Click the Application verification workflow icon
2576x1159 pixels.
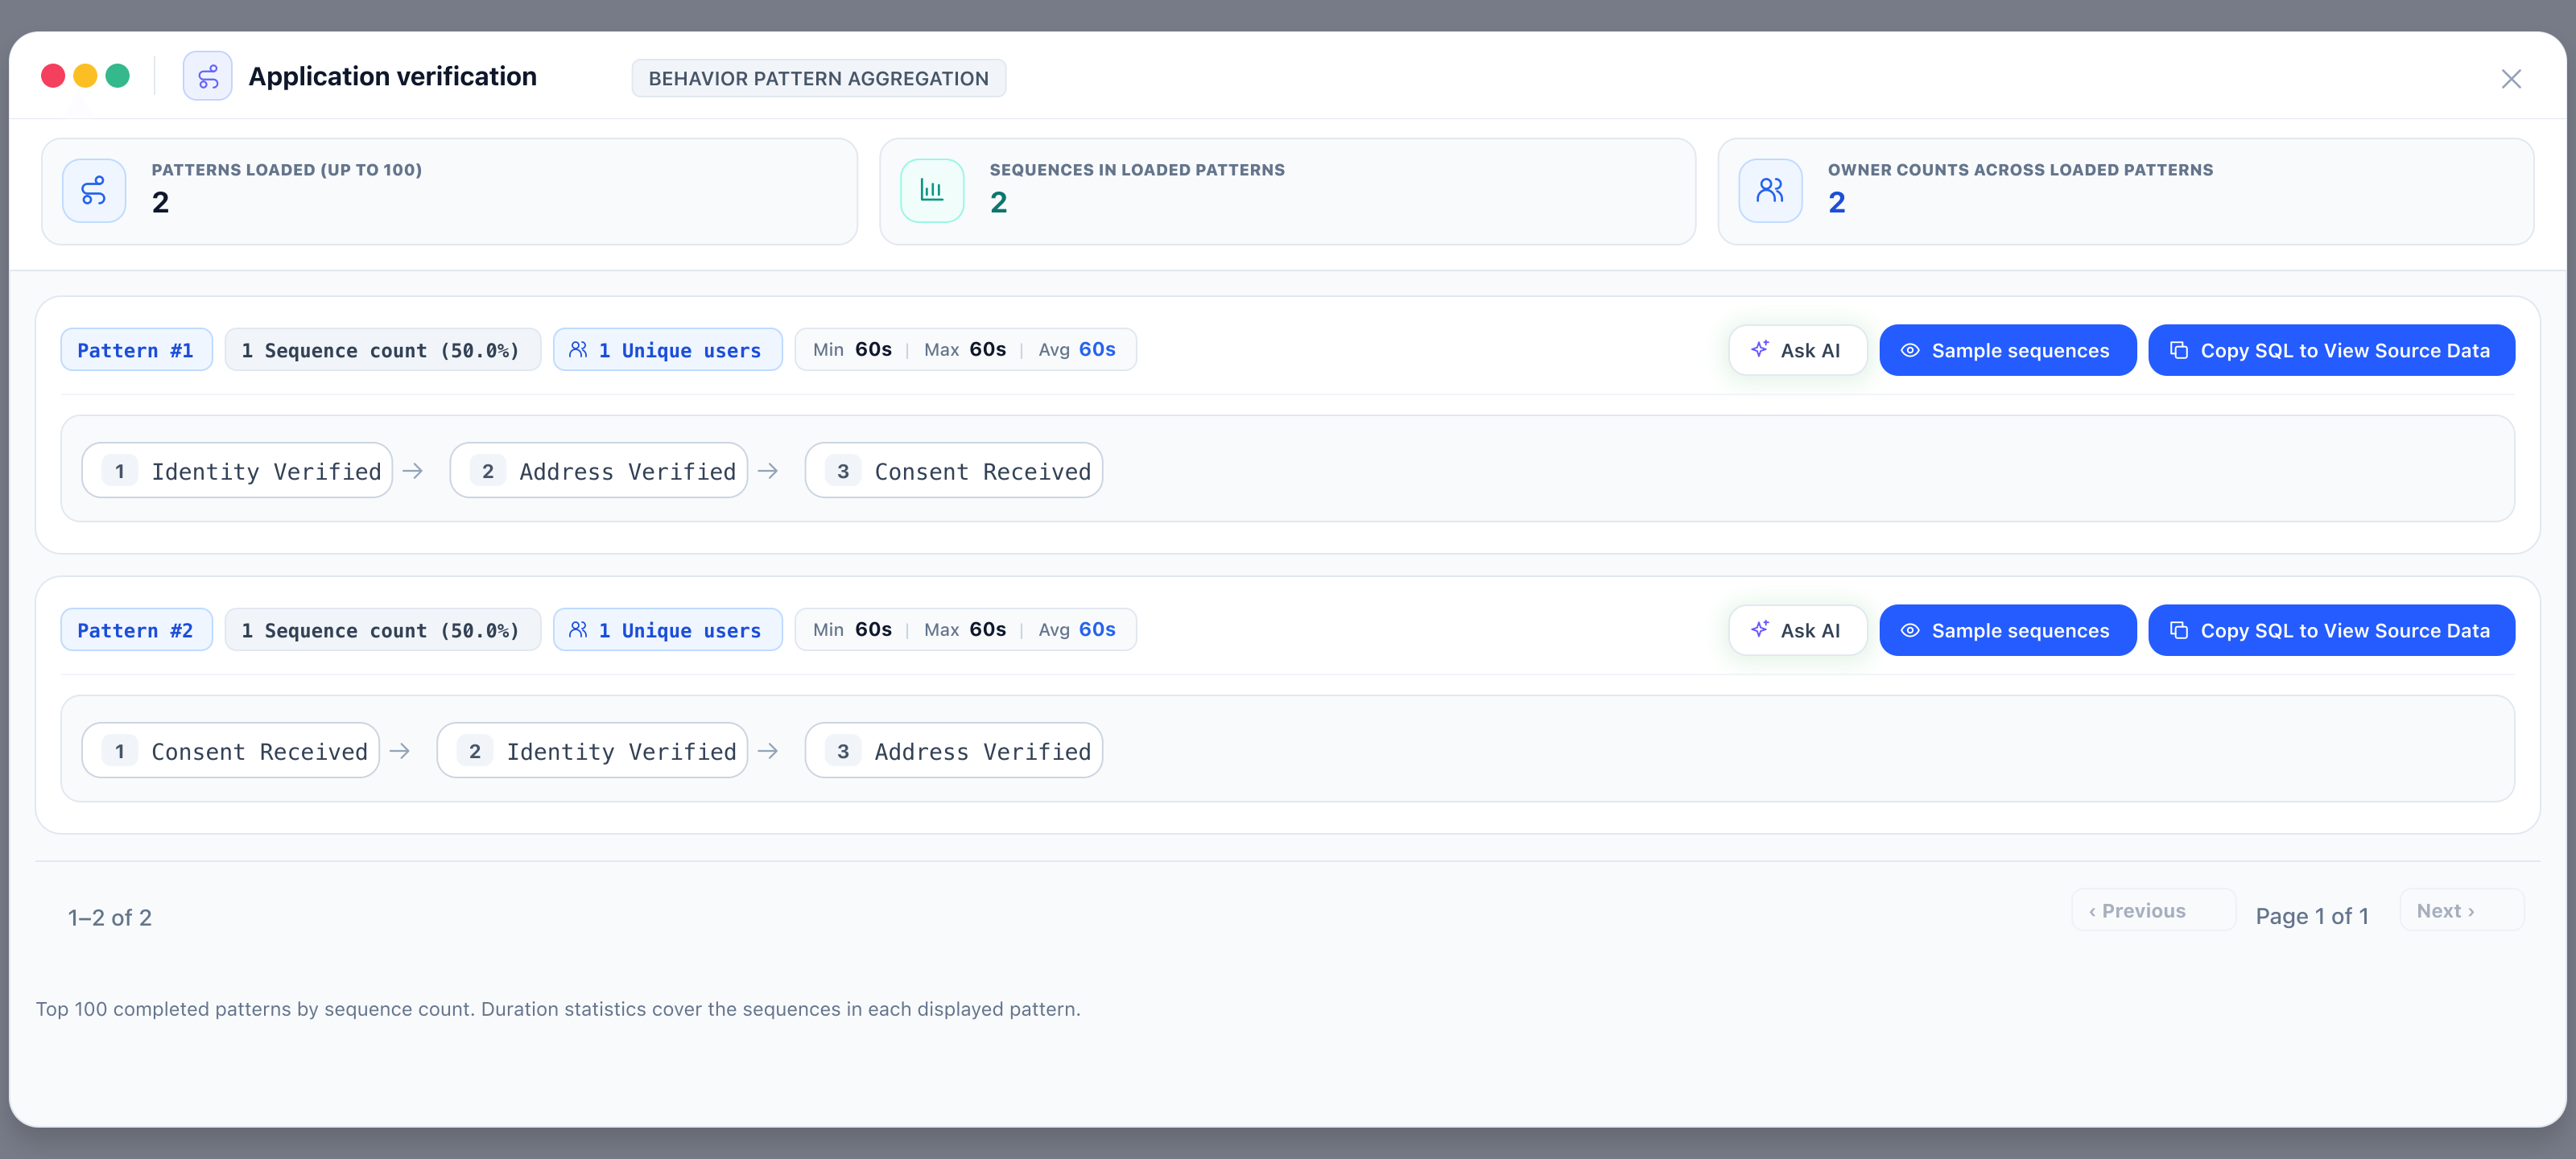point(207,77)
